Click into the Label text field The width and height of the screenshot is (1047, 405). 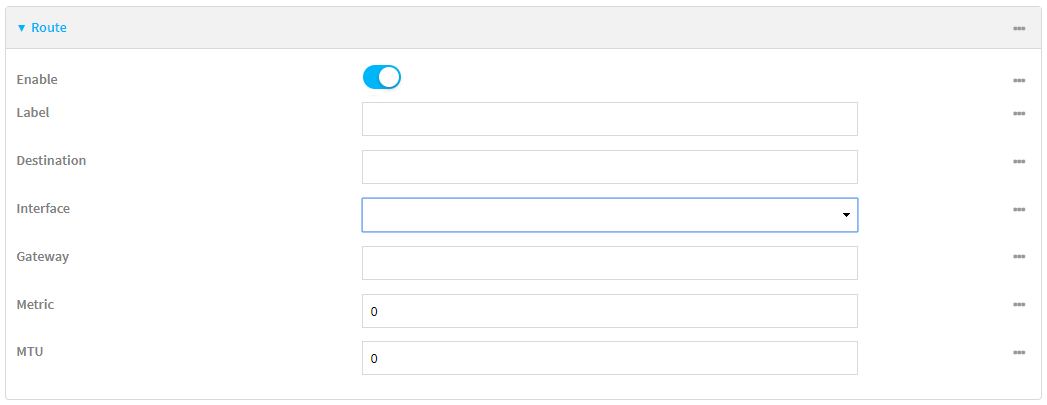click(609, 119)
